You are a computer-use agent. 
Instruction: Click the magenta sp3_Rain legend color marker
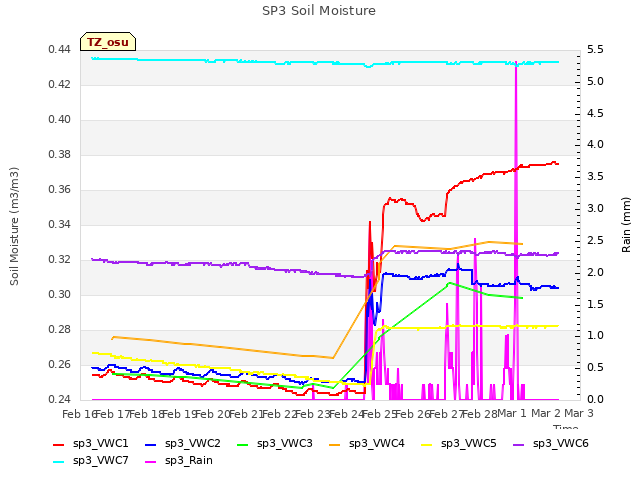151,462
